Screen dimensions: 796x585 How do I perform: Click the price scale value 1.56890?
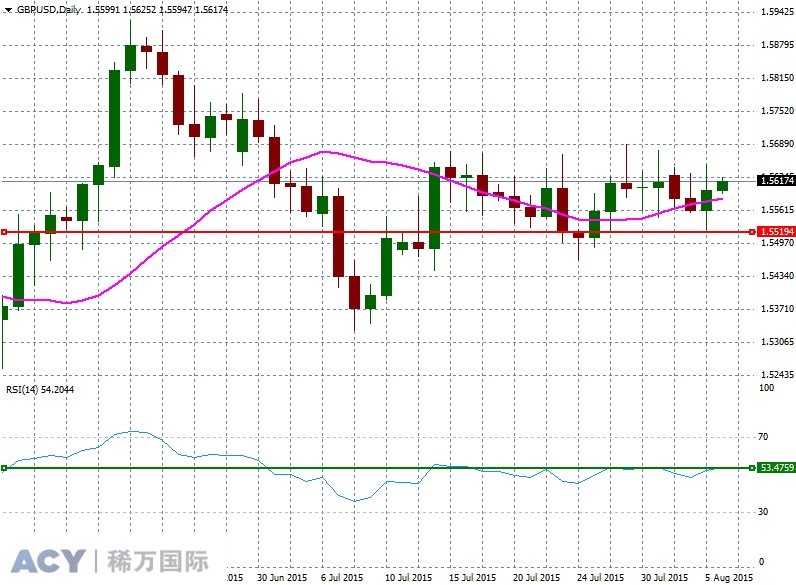(777, 144)
